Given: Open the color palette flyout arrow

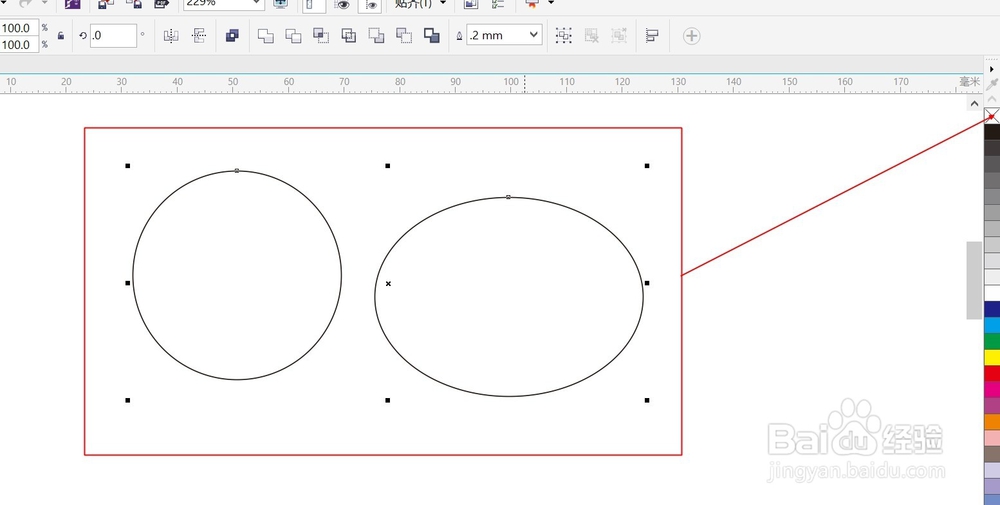Looking at the screenshot, I should [x=992, y=69].
